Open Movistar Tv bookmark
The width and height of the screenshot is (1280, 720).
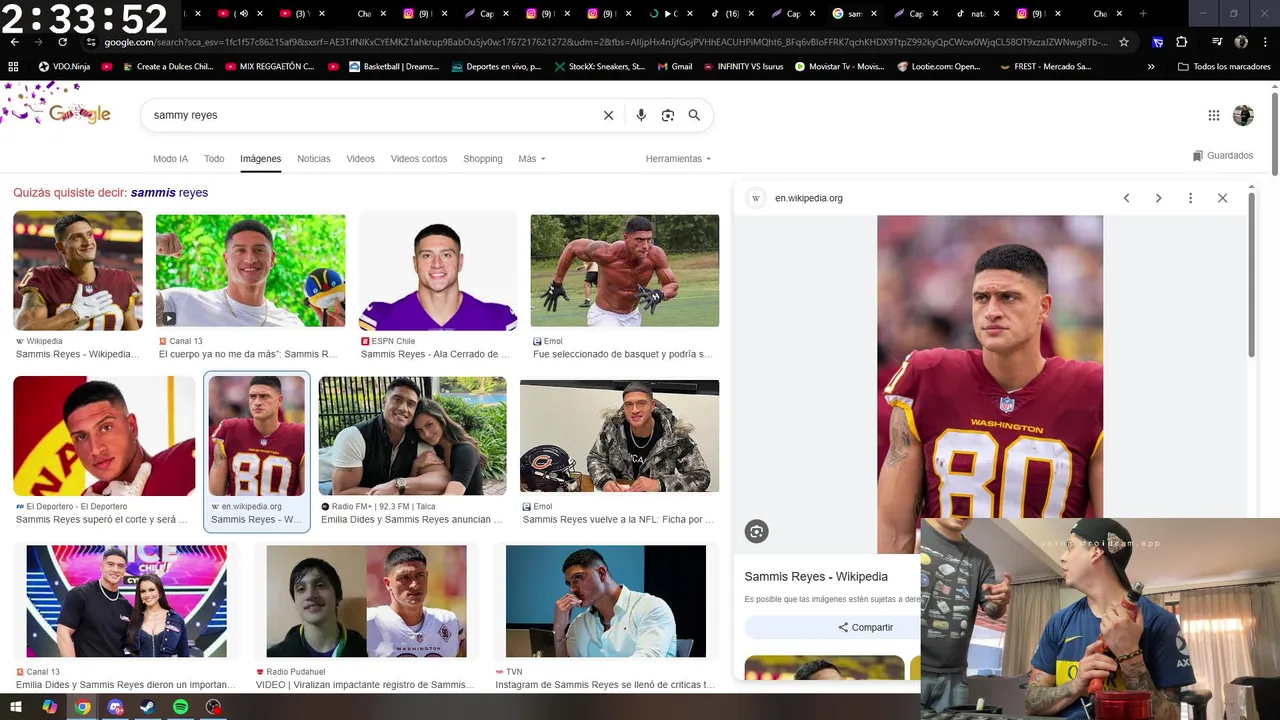click(839, 66)
